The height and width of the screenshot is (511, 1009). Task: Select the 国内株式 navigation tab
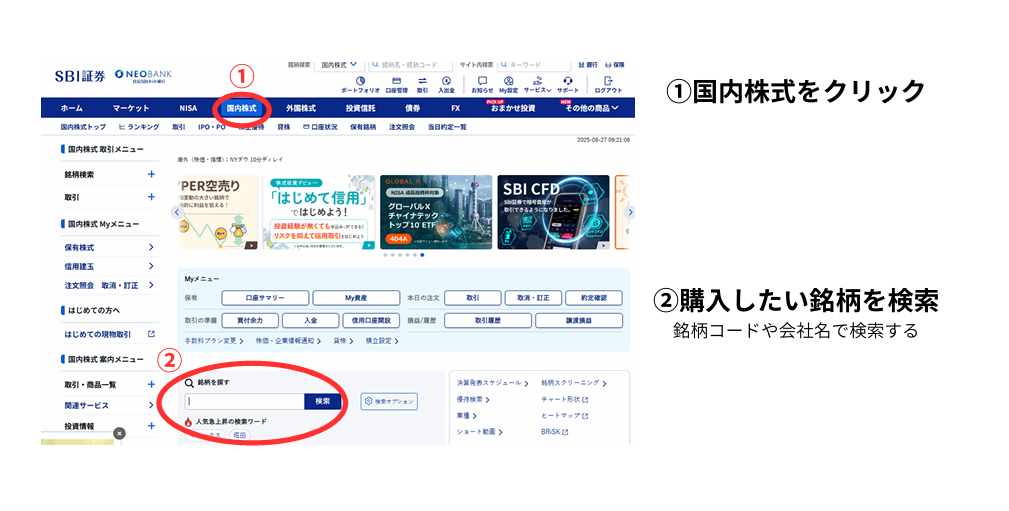(241, 108)
